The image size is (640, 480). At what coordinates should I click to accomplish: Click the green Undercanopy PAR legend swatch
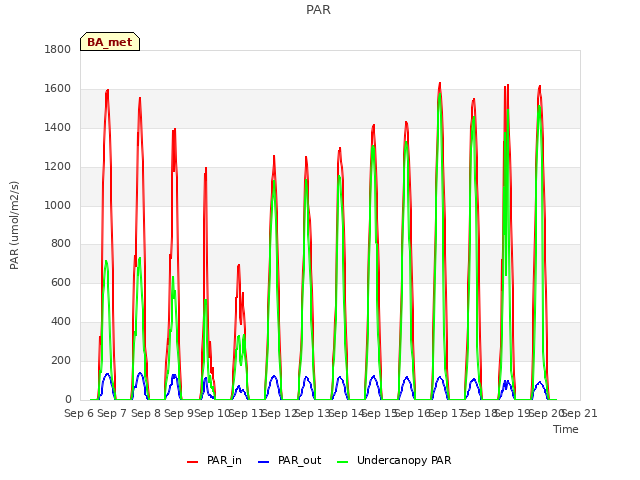point(343,462)
